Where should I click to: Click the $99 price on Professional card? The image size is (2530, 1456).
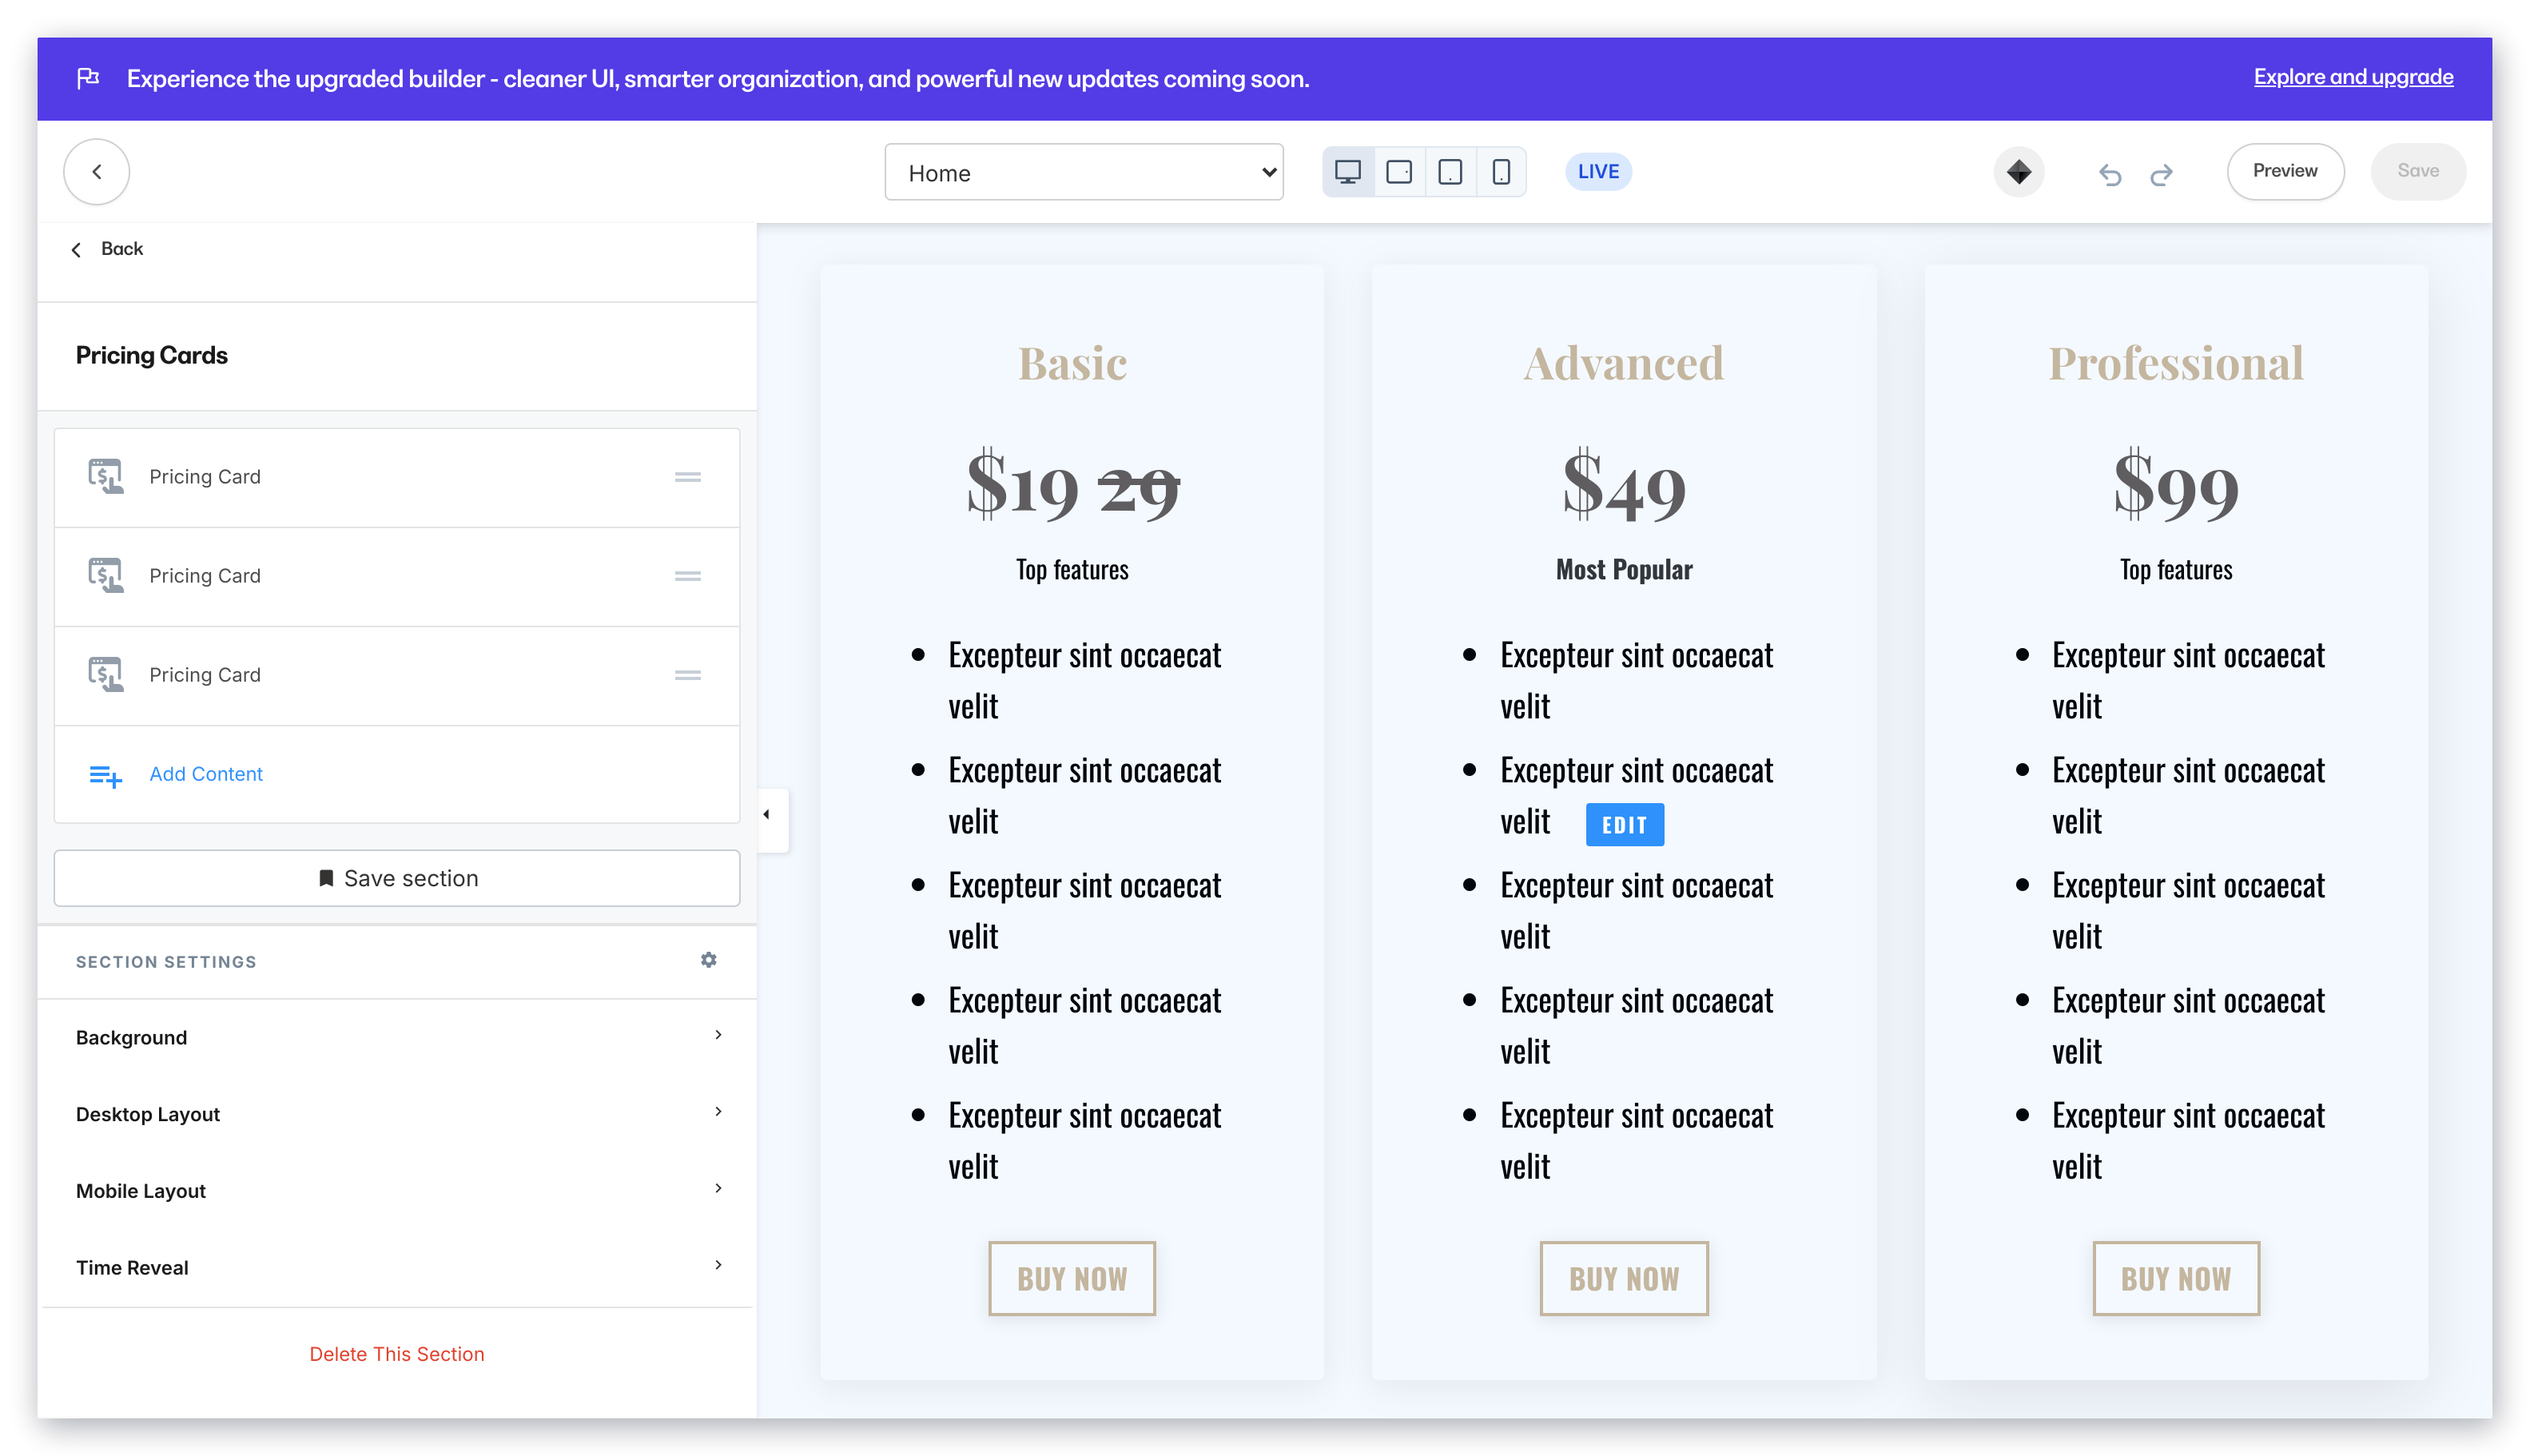(x=2176, y=486)
